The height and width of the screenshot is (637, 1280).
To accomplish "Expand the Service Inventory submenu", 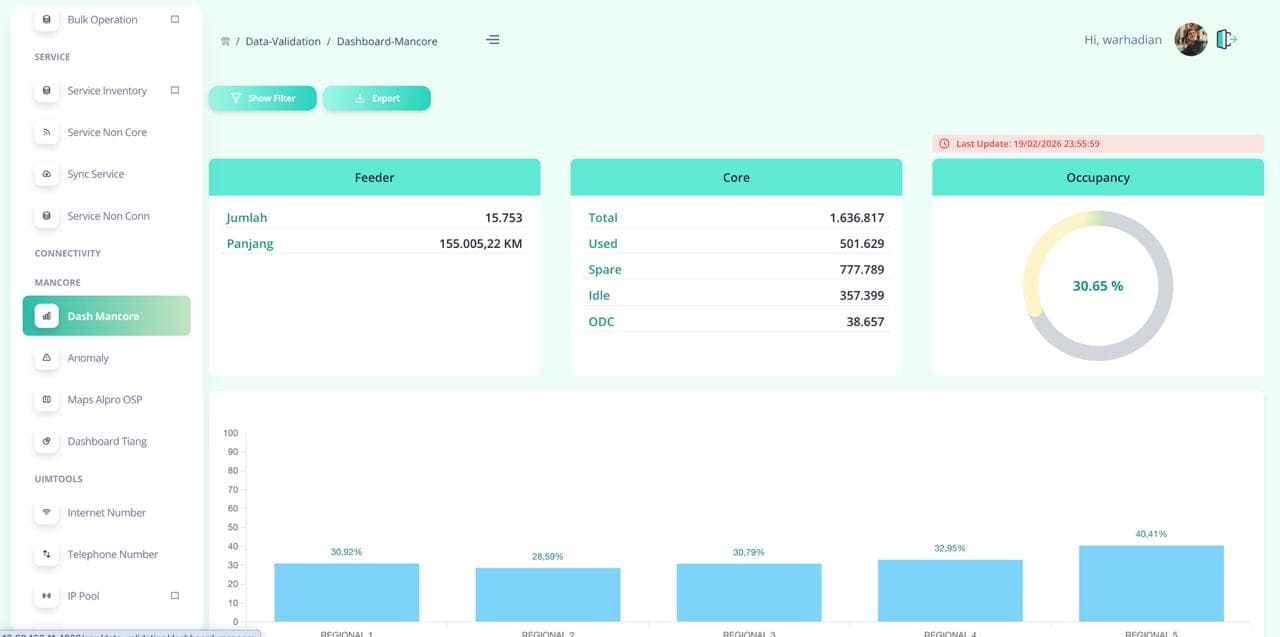I will point(175,90).
